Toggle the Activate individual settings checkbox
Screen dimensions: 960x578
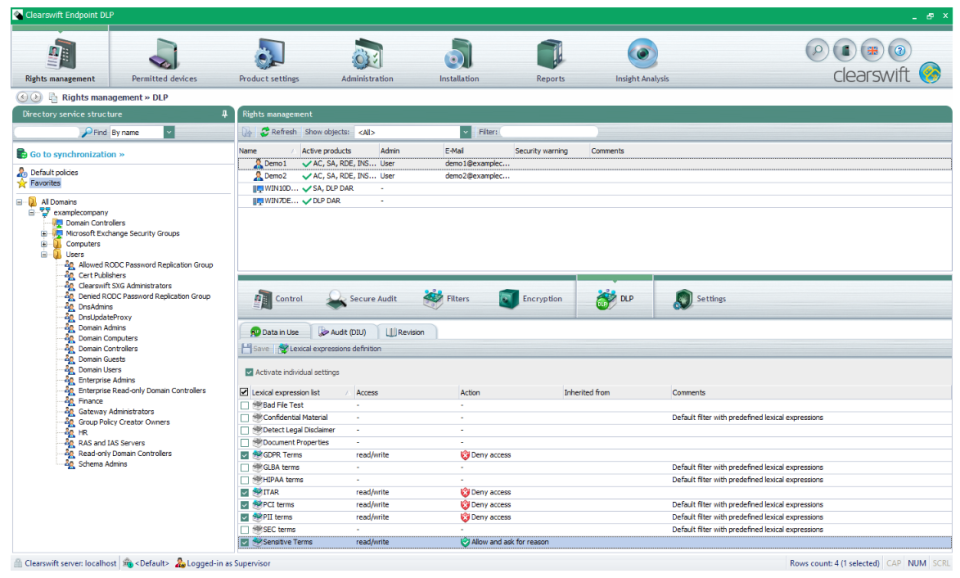click(249, 372)
